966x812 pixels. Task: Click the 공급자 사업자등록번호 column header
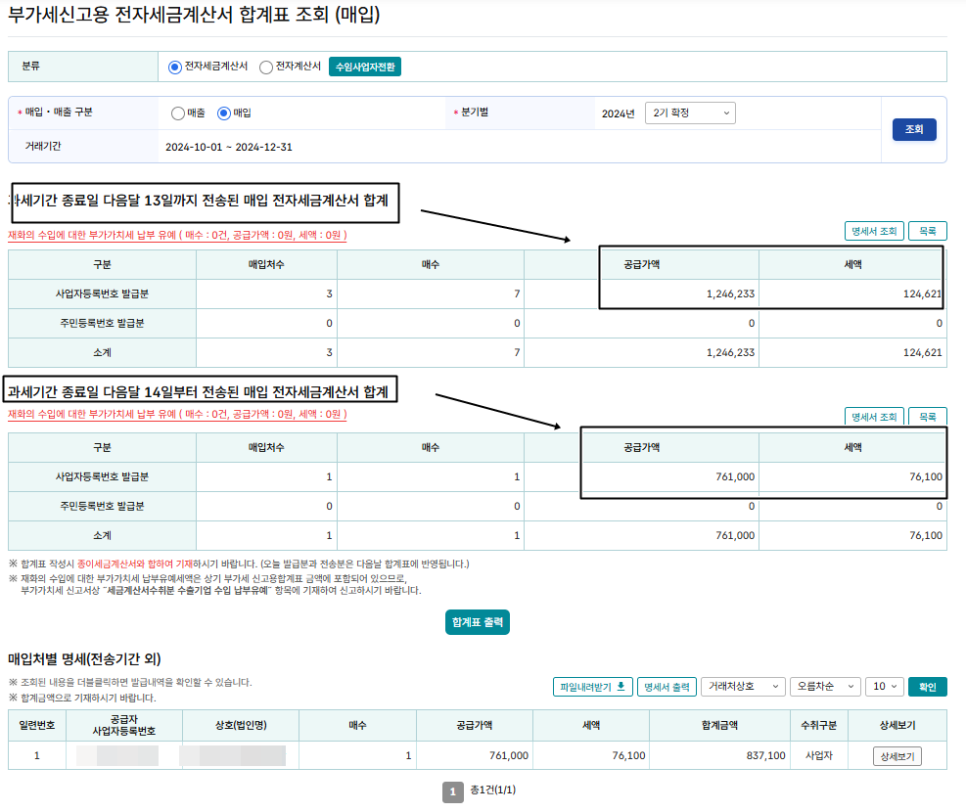tap(124, 725)
